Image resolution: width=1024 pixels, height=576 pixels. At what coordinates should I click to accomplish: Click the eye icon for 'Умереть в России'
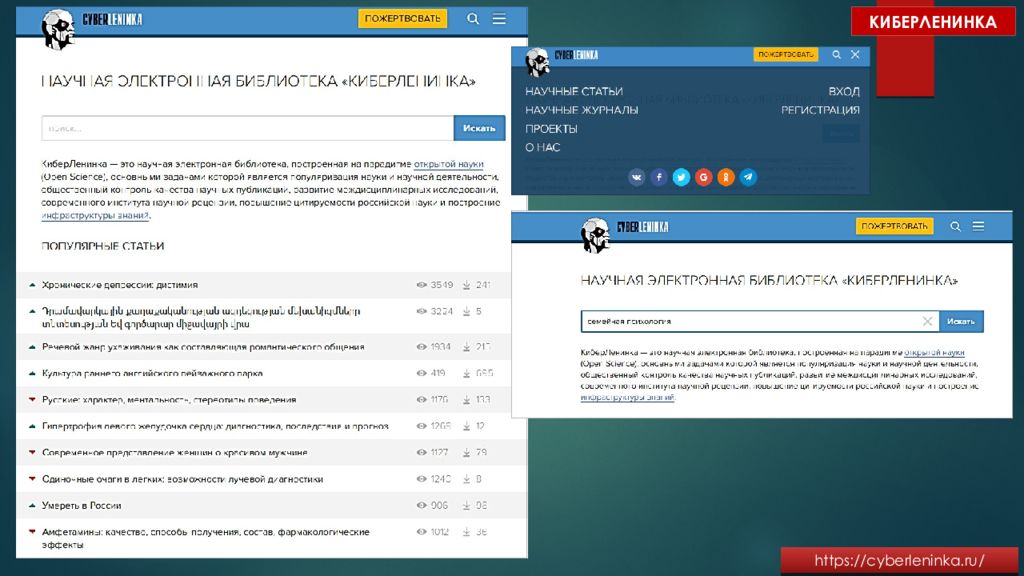[x=421, y=505]
